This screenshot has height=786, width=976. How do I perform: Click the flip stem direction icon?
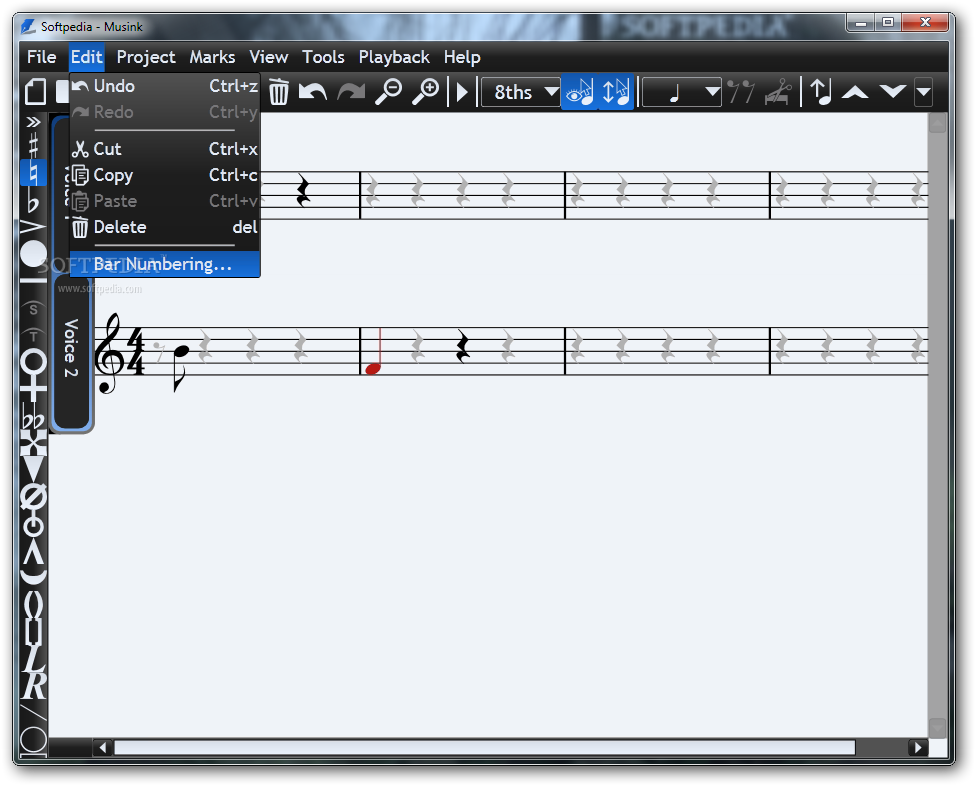(821, 91)
